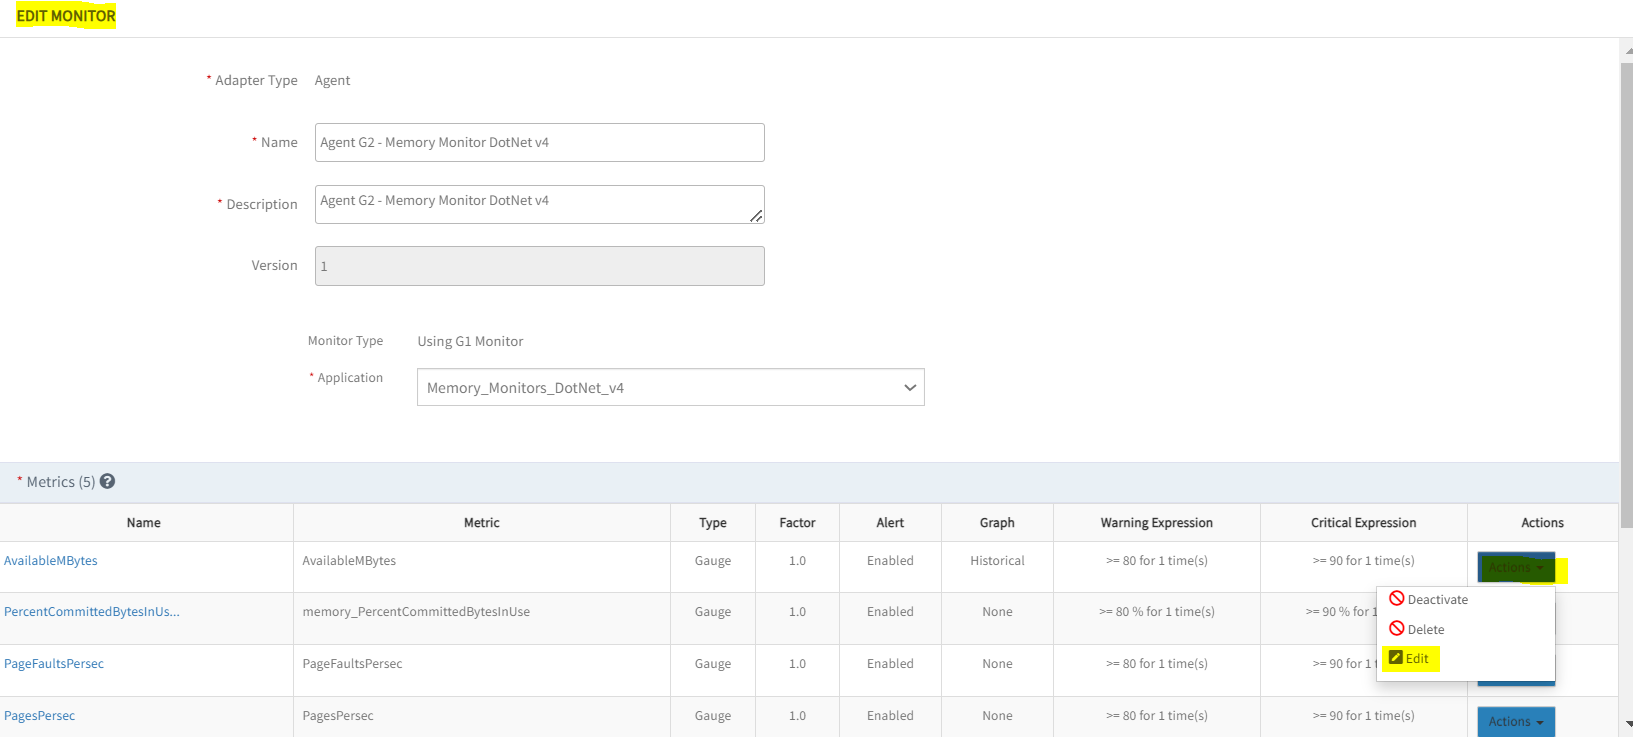Image resolution: width=1633 pixels, height=737 pixels.
Task: Click the Type column header
Action: [x=713, y=523]
